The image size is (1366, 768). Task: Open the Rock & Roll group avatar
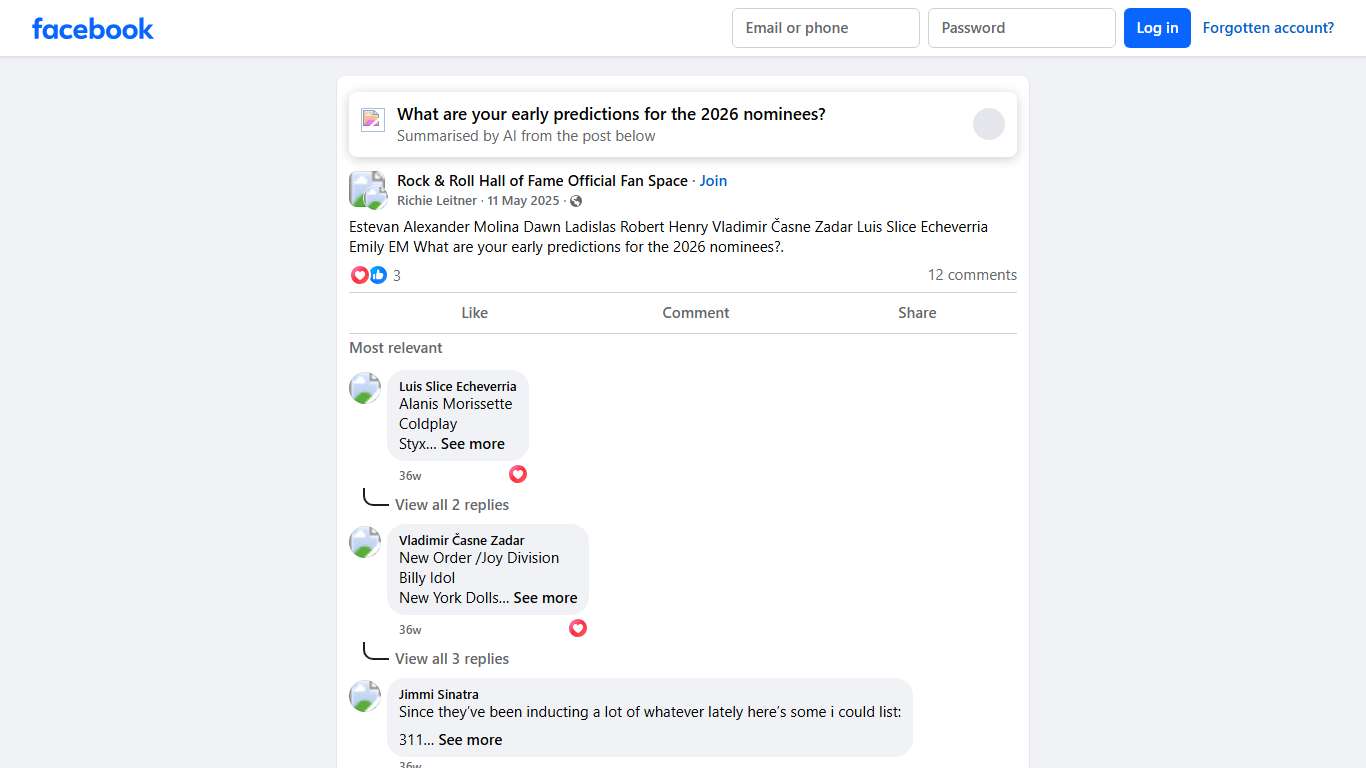366,189
